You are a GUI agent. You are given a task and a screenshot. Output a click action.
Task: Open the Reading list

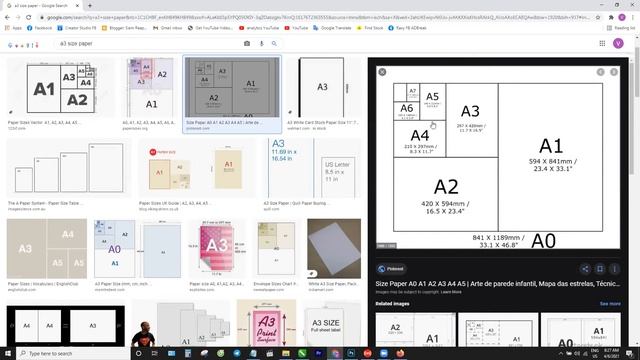point(621,28)
